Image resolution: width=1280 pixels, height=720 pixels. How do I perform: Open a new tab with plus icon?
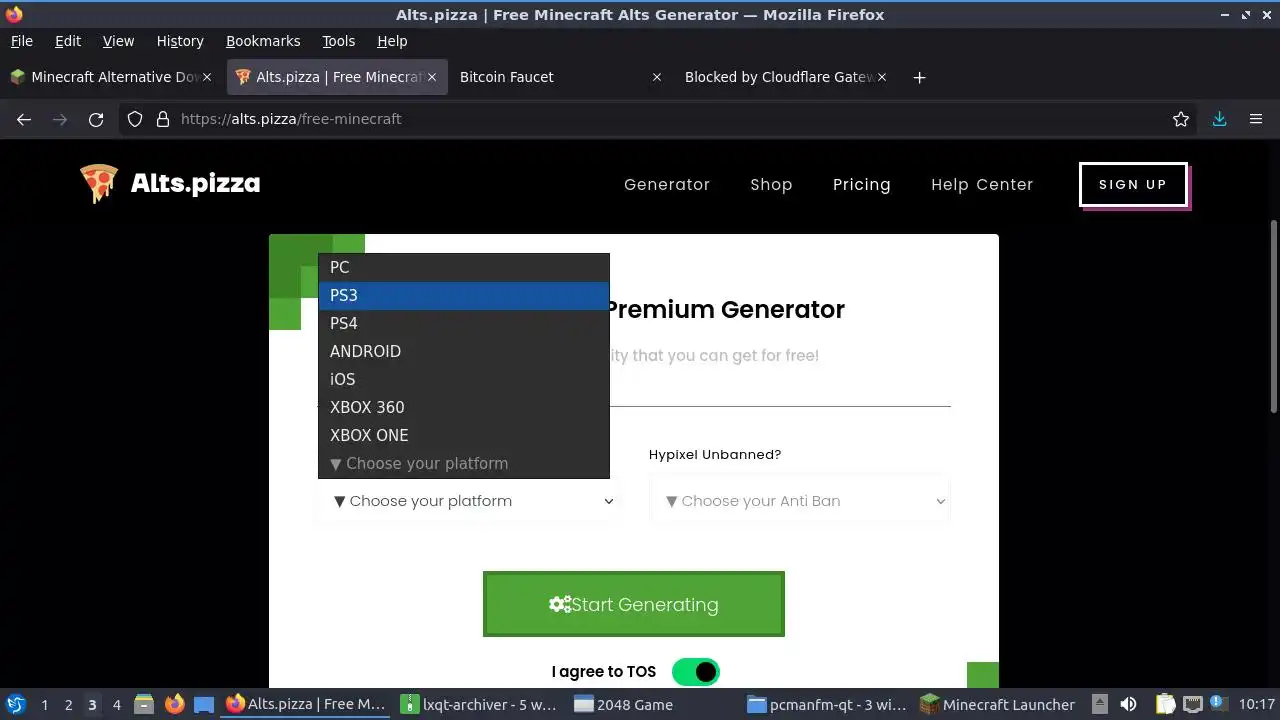(x=919, y=77)
